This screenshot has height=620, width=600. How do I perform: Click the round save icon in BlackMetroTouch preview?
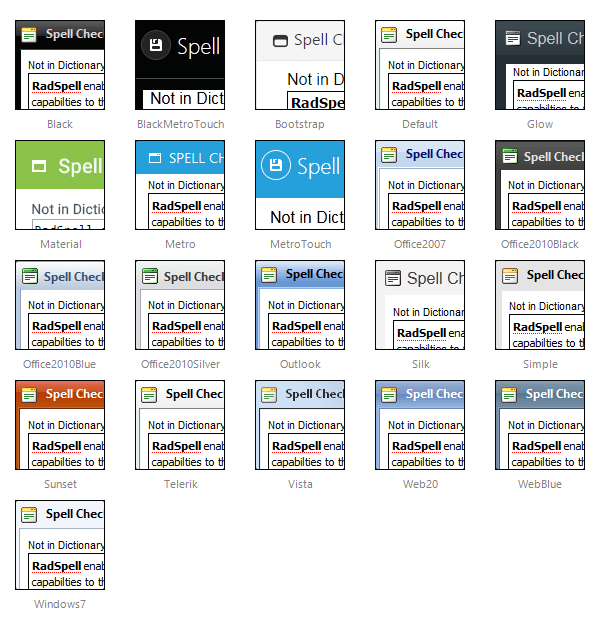pyautogui.click(x=156, y=45)
